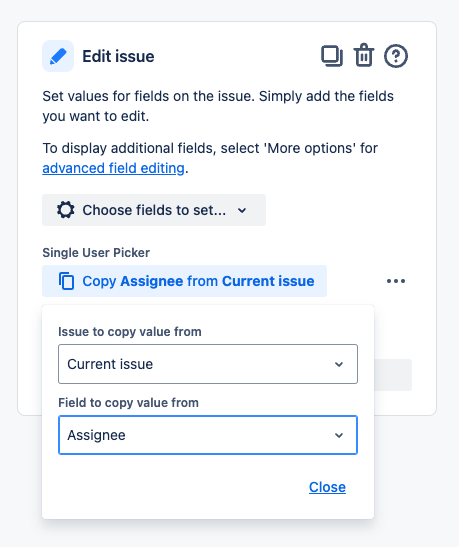Expand the chevron next to Choose fields to set
459x547 pixels.
click(x=242, y=210)
